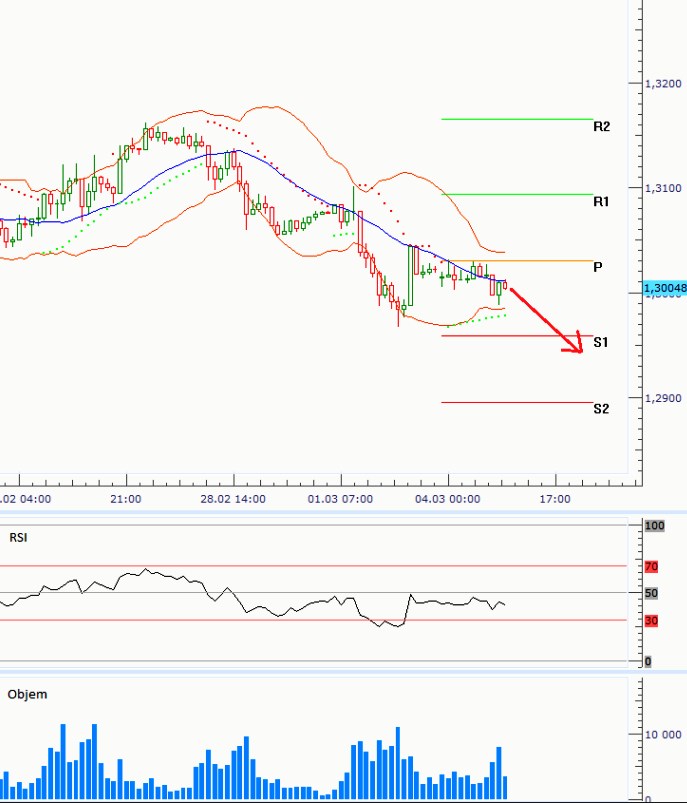Click the P pivot level label
Viewport: 687px width, 804px height.
click(x=597, y=267)
